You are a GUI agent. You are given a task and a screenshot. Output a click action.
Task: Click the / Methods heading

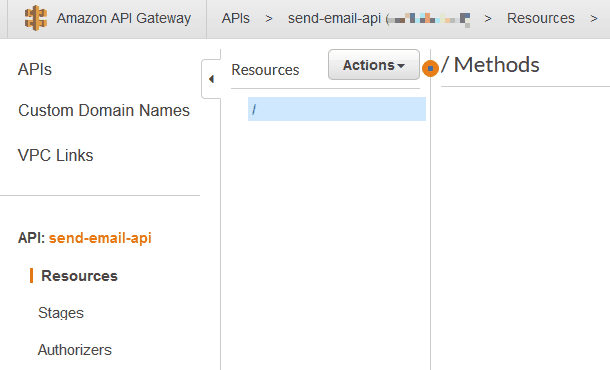point(490,65)
